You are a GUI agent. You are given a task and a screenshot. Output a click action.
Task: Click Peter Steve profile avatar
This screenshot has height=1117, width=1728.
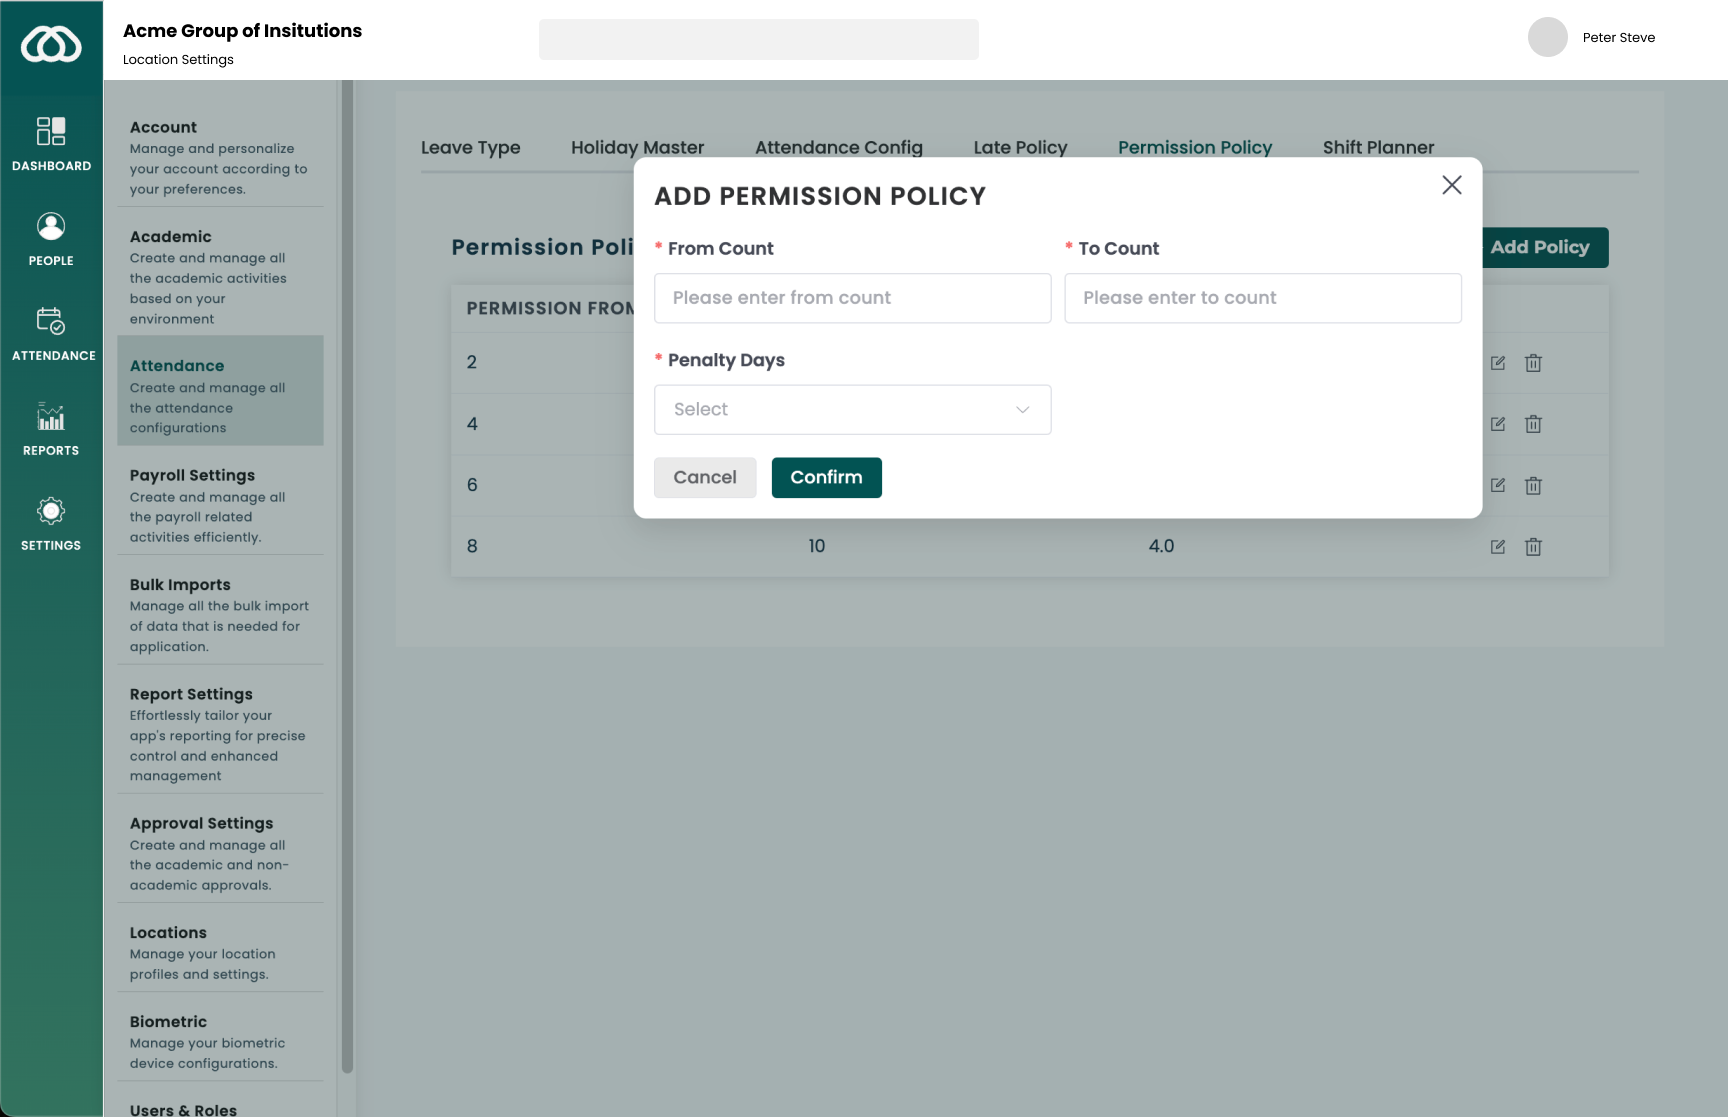click(x=1547, y=38)
